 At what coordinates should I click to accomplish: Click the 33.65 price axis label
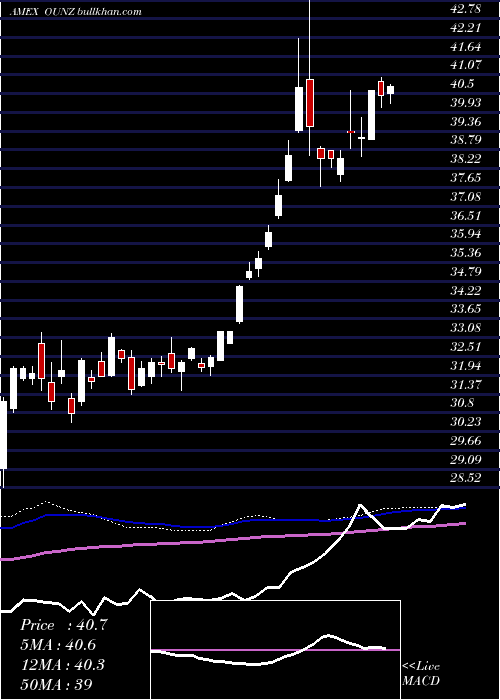466,309
